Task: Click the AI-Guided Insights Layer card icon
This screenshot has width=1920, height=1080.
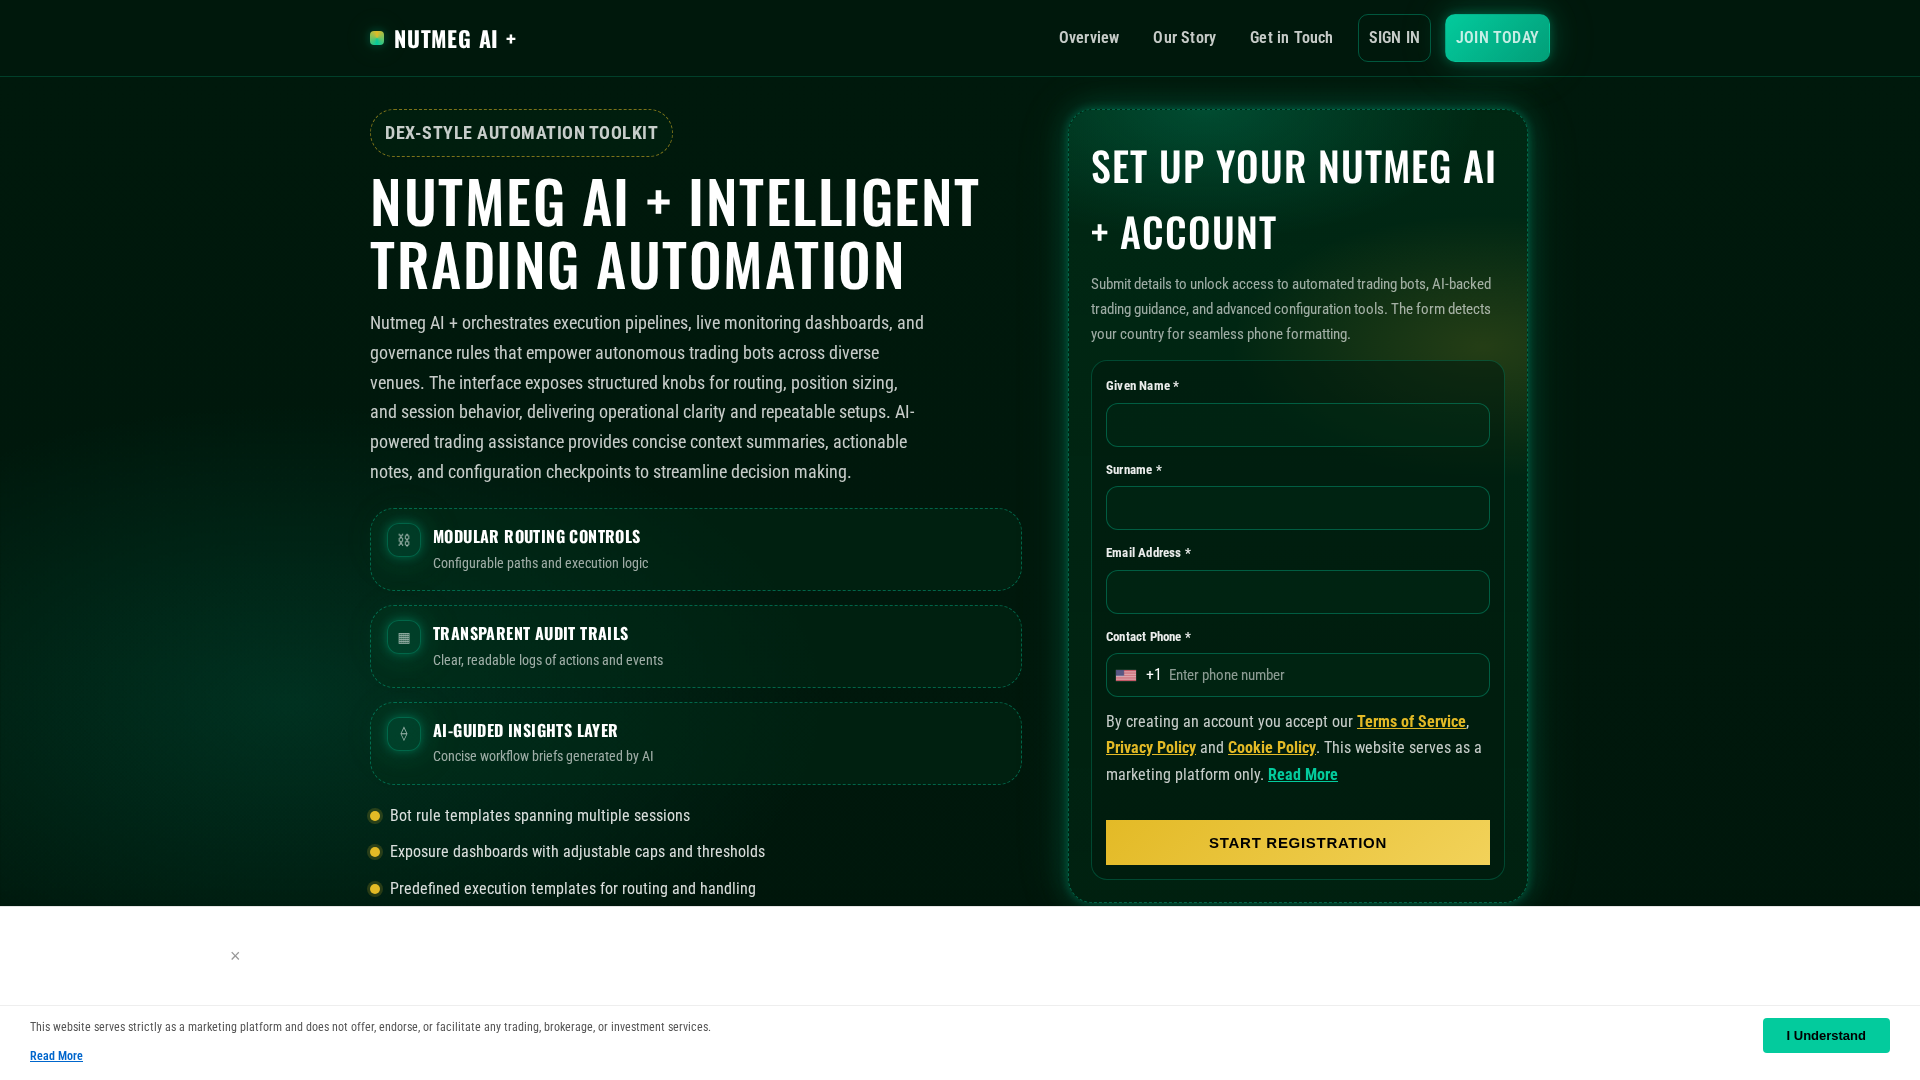Action: click(x=404, y=734)
